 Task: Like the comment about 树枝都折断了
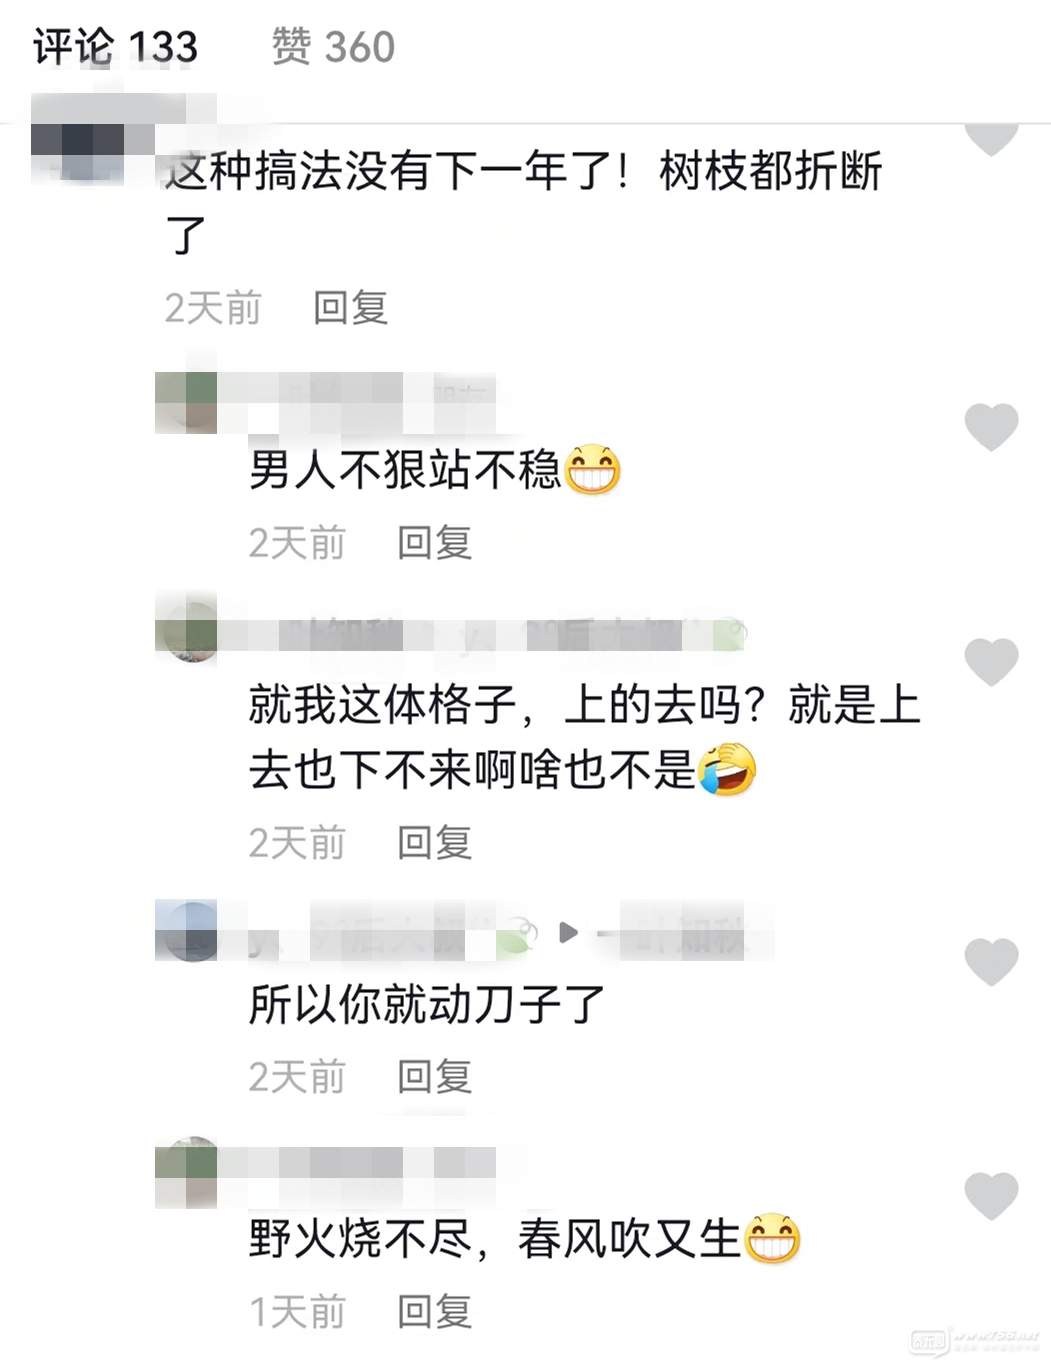click(x=991, y=138)
